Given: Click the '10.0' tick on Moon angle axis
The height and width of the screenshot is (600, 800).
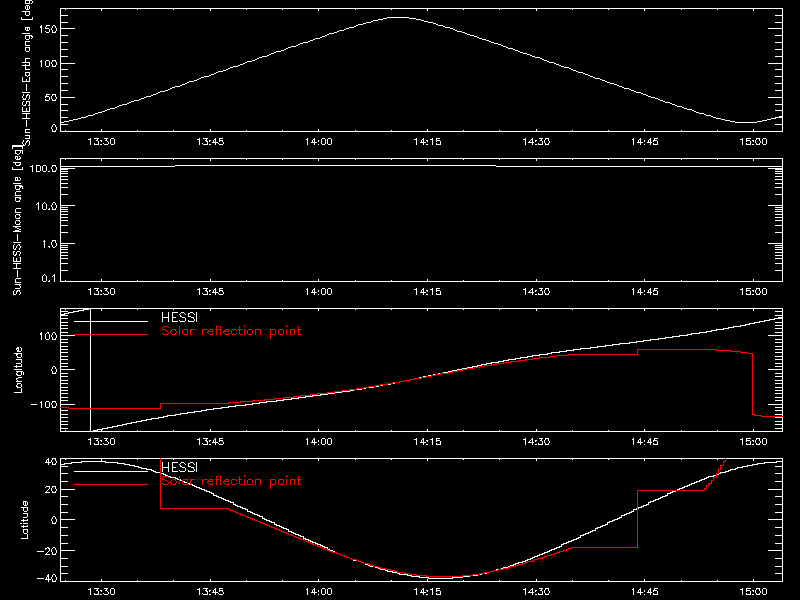Looking at the screenshot, I should pos(46,206).
